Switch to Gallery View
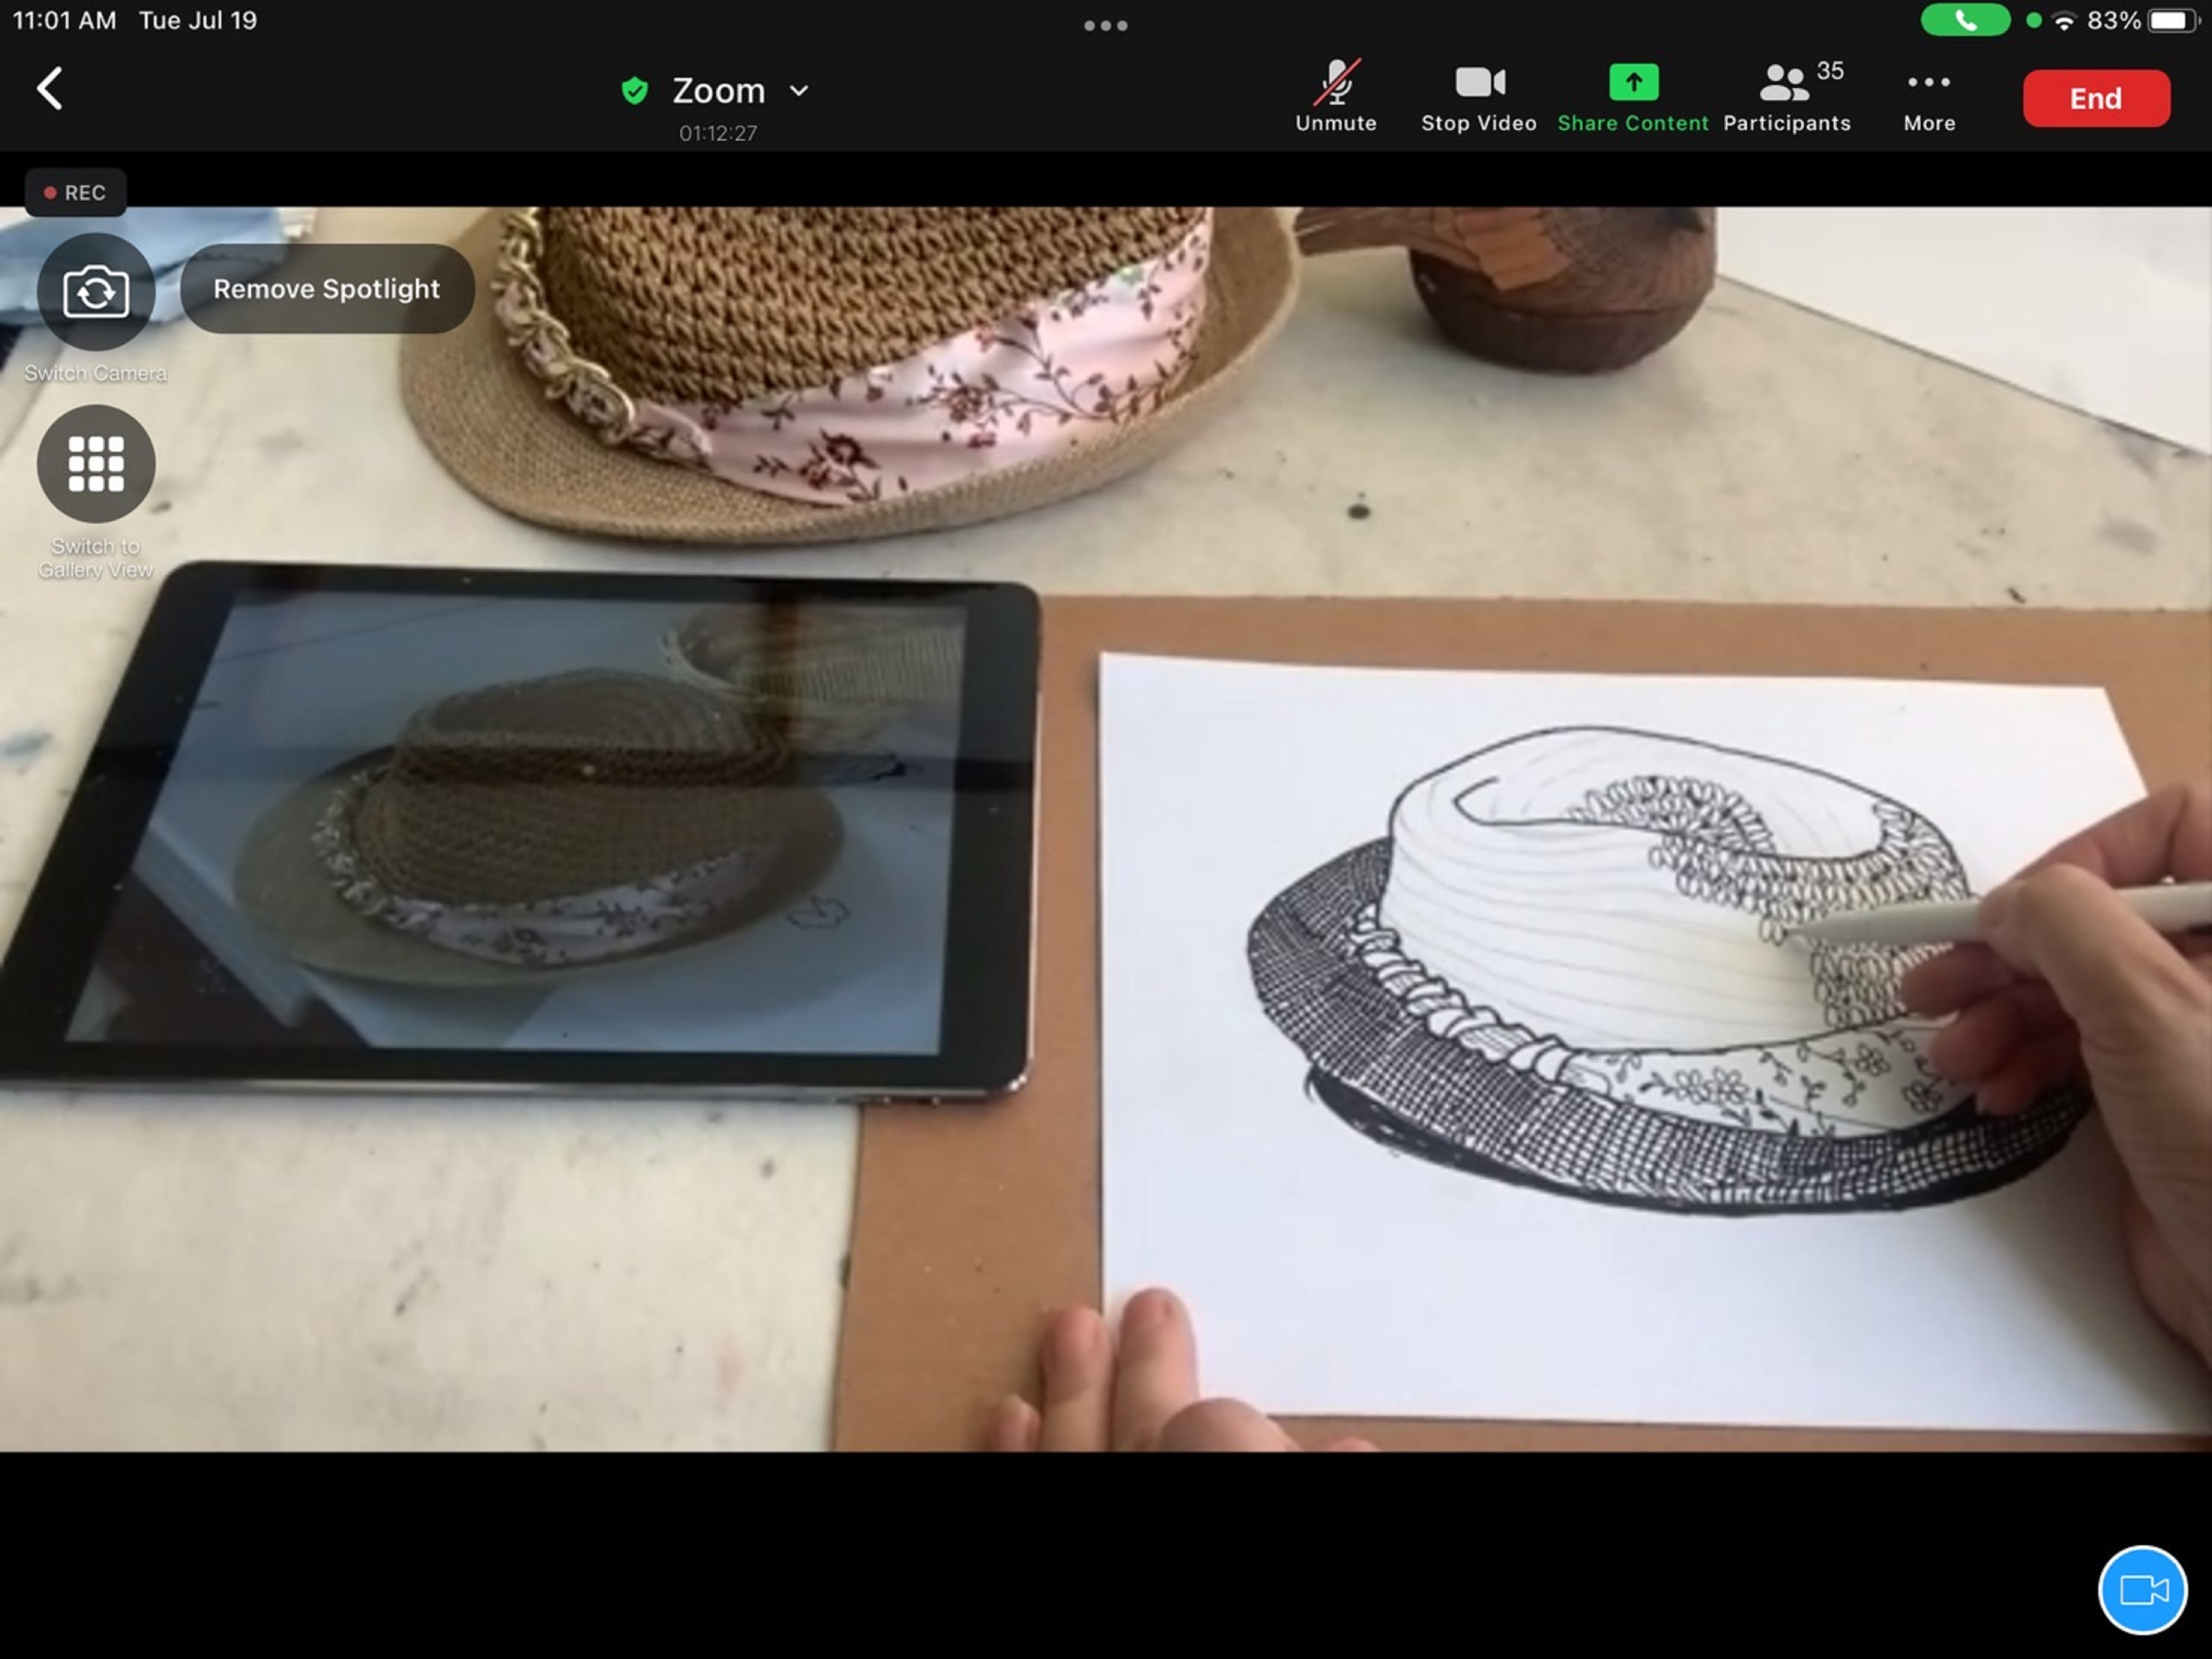The height and width of the screenshot is (1659, 2212). 96,464
